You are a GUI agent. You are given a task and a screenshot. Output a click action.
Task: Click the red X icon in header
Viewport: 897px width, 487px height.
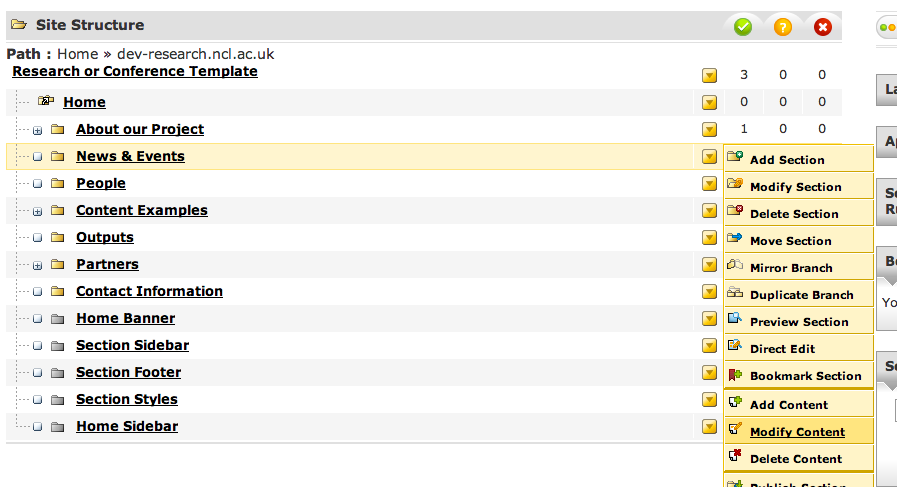(x=823, y=27)
